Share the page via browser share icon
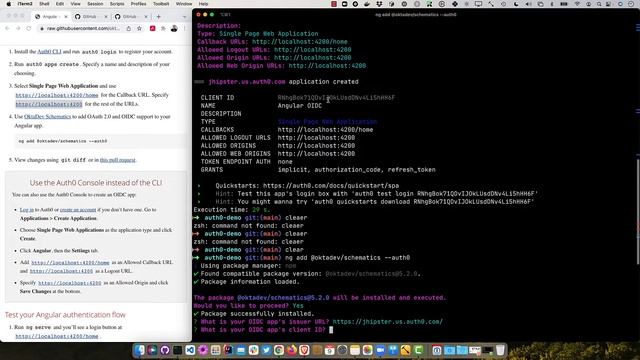The width and height of the screenshot is (640, 360). (x=129, y=28)
